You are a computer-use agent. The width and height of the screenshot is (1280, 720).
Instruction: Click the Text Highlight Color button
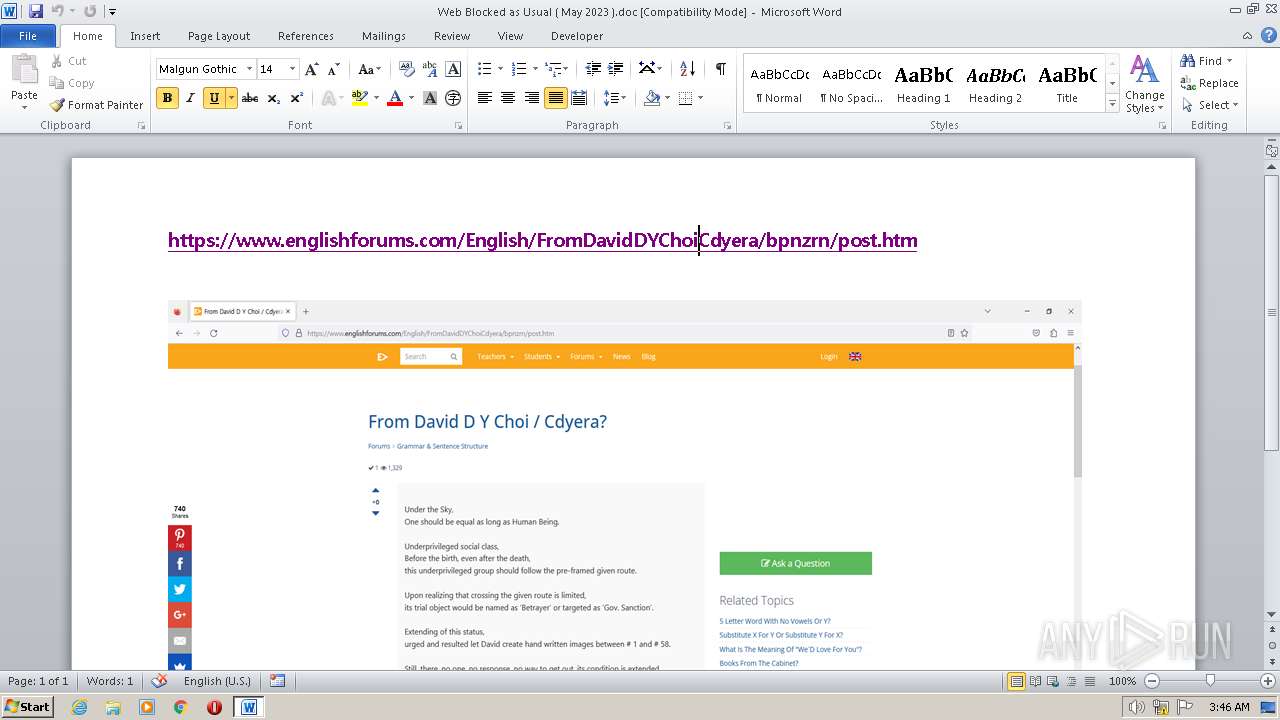click(x=360, y=98)
